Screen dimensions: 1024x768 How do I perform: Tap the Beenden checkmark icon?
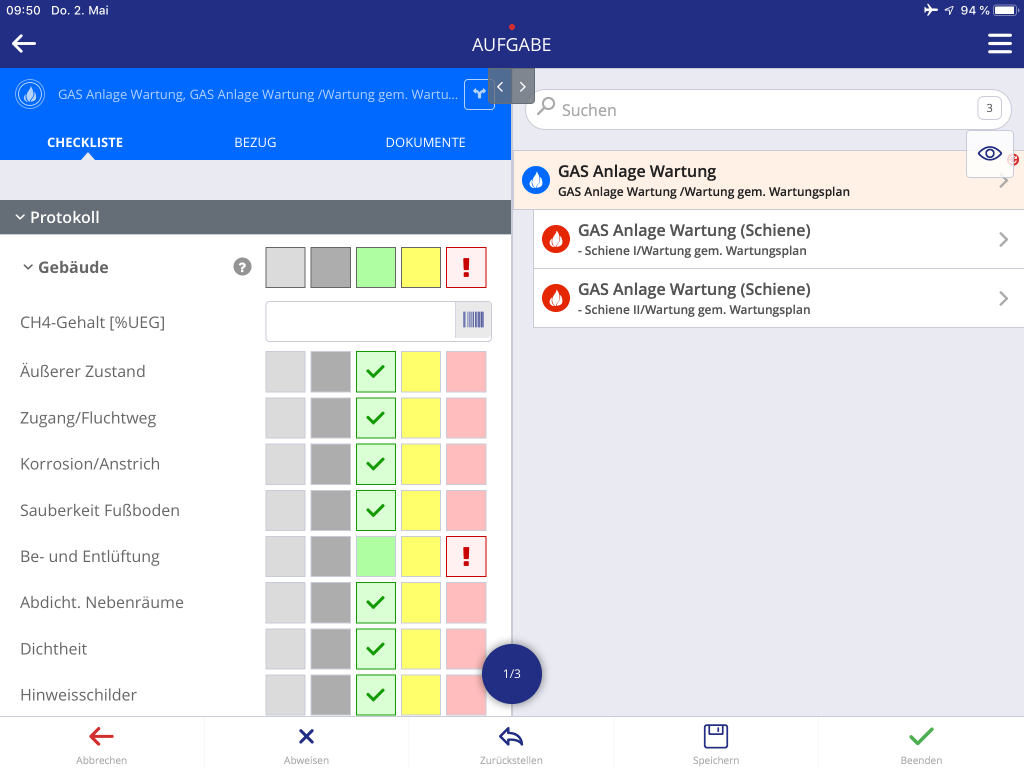[920, 737]
